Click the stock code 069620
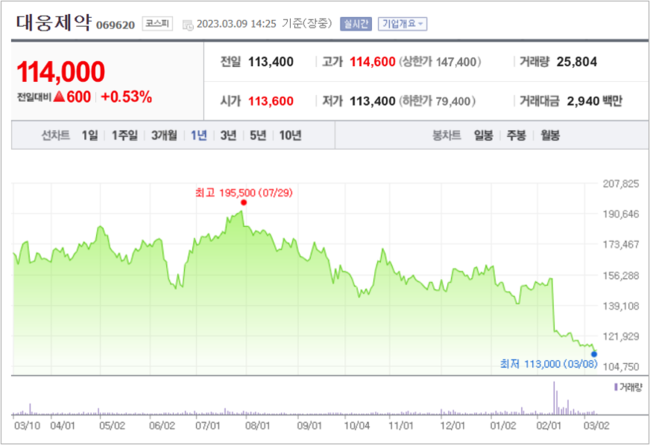The image size is (650, 445). (x=115, y=25)
